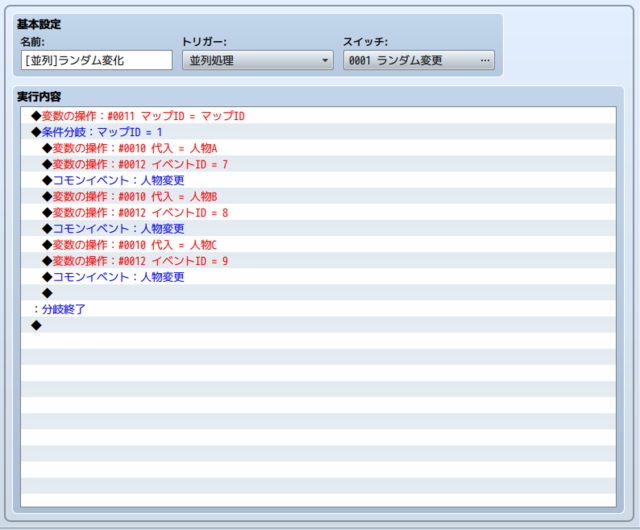The width and height of the screenshot is (640, 530).
Task: Click the name field containing [並列]ランダム変化
Action: pyautogui.click(x=97, y=60)
